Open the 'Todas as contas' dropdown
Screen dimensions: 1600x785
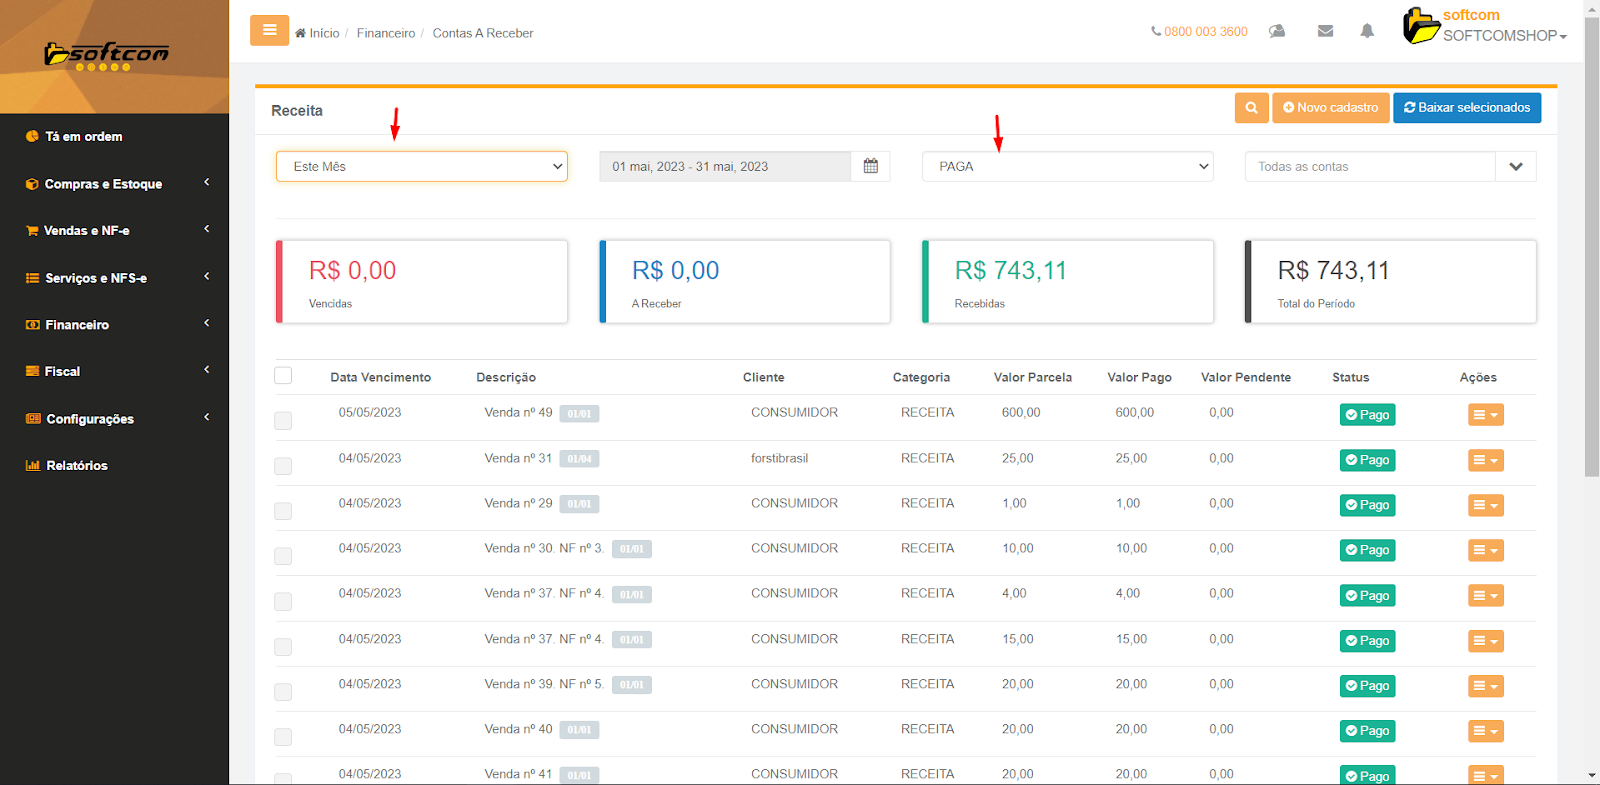[x=1389, y=167]
